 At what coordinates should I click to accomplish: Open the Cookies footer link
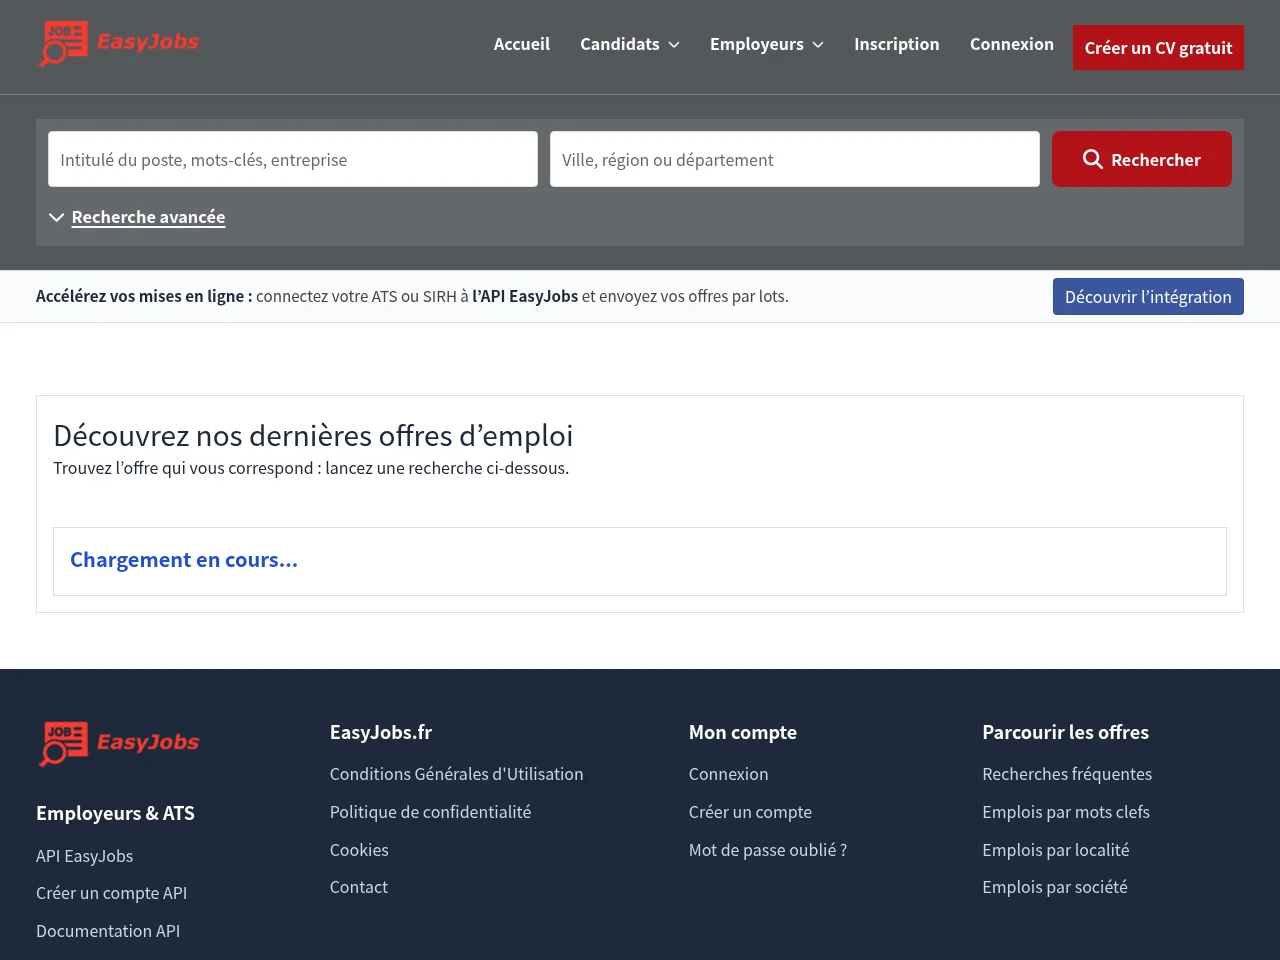pyautogui.click(x=359, y=850)
